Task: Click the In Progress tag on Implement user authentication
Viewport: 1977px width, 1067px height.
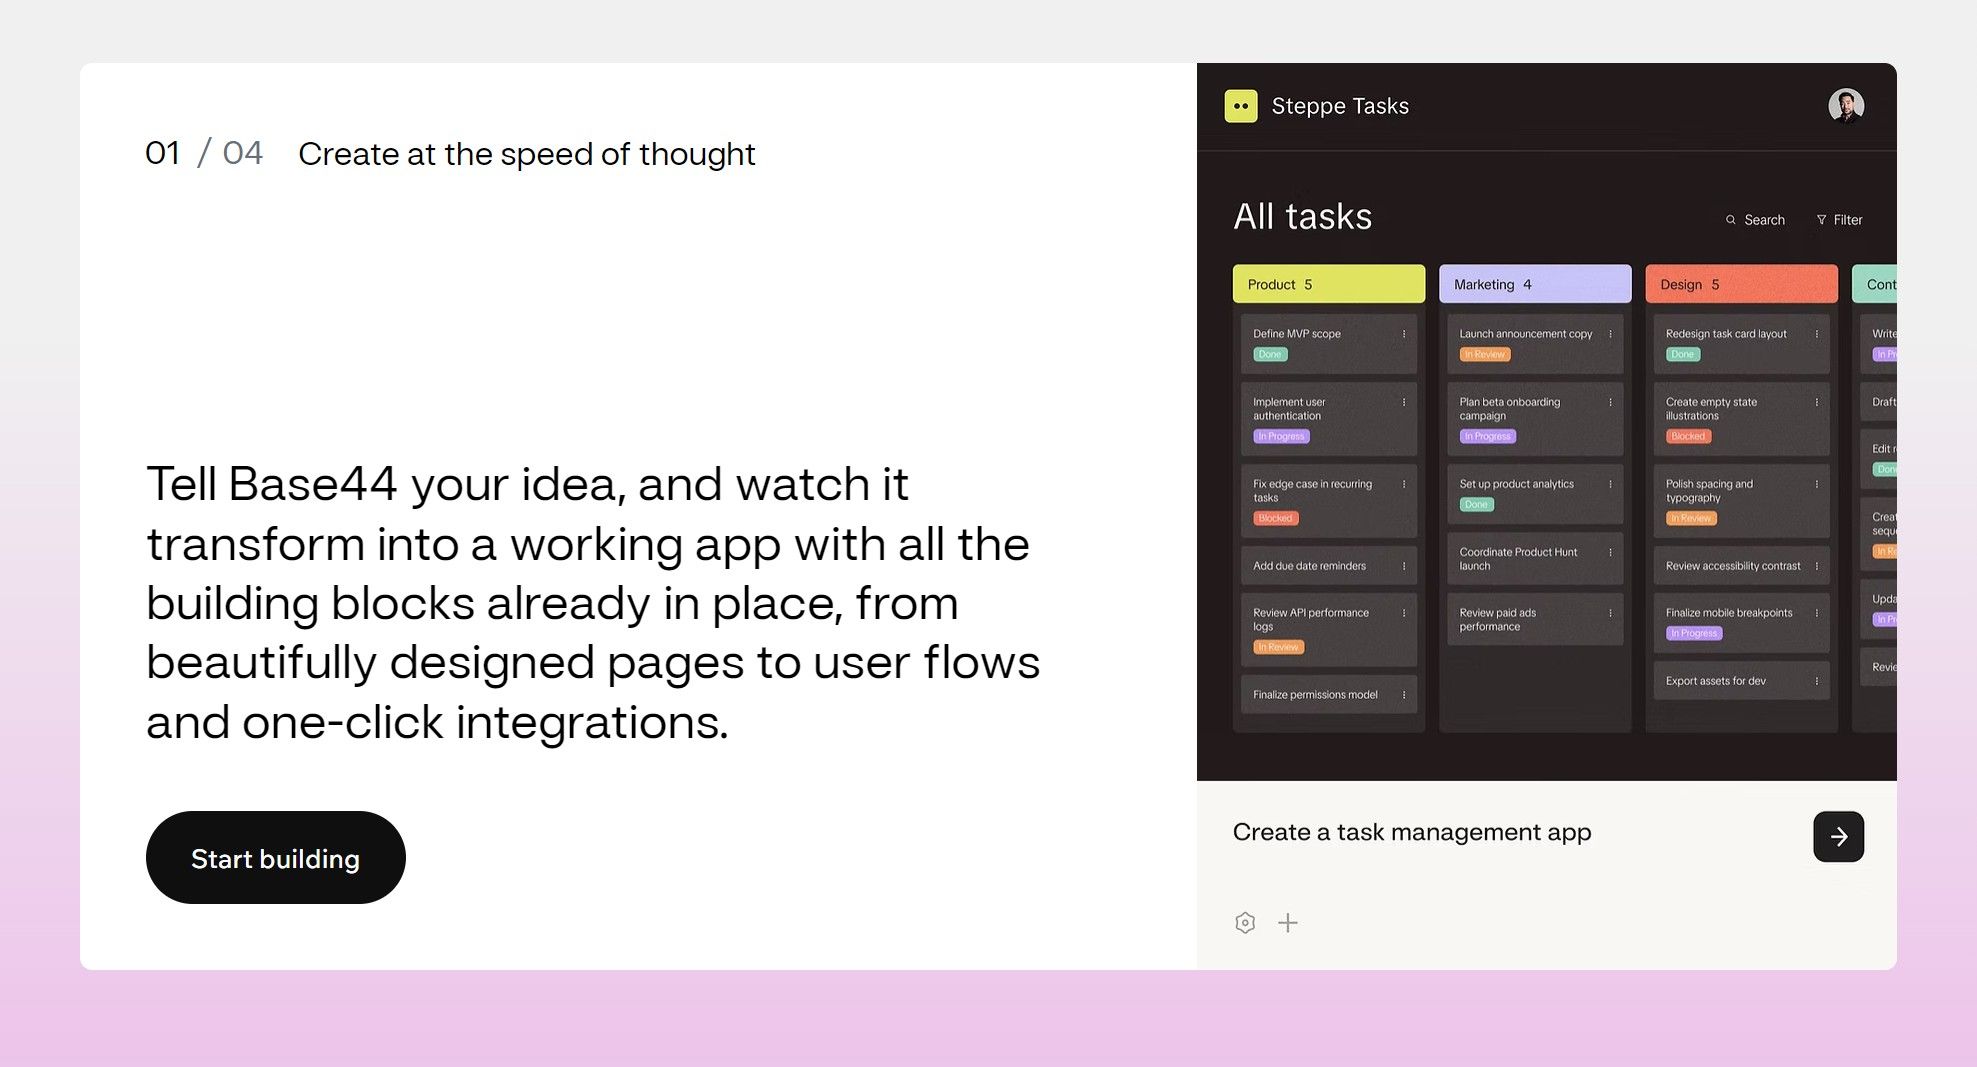Action: [x=1281, y=436]
